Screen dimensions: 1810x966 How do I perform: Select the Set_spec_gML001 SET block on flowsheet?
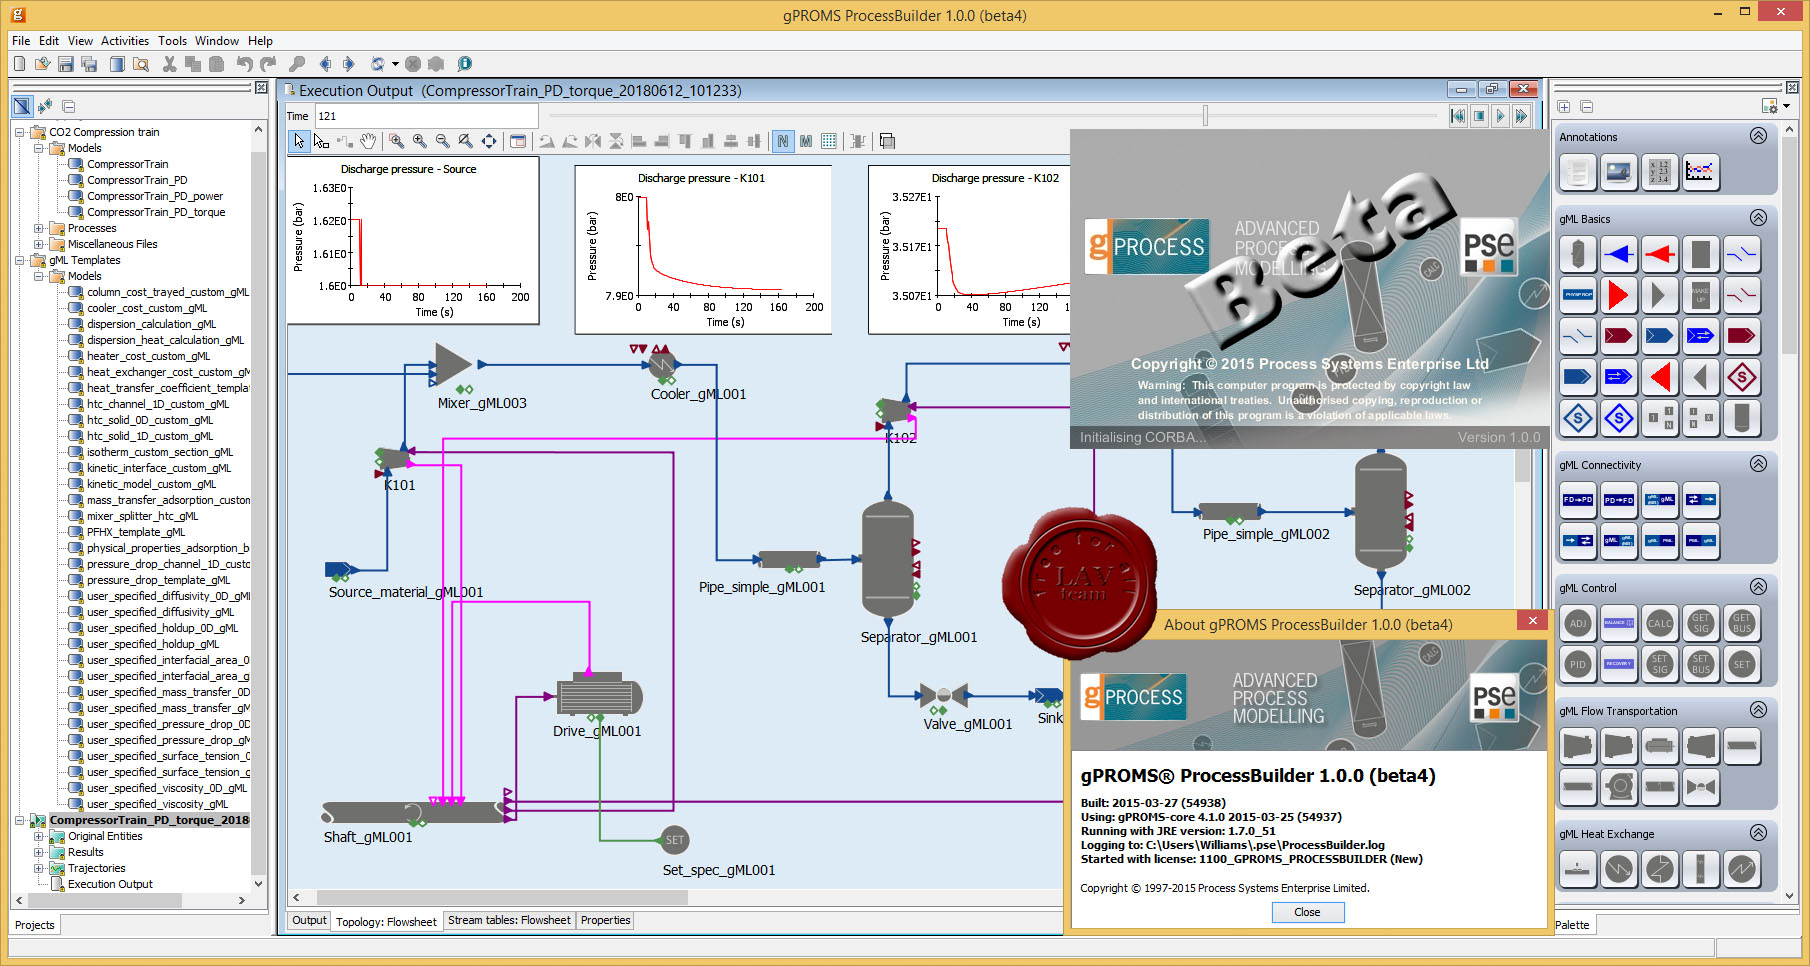[x=675, y=840]
